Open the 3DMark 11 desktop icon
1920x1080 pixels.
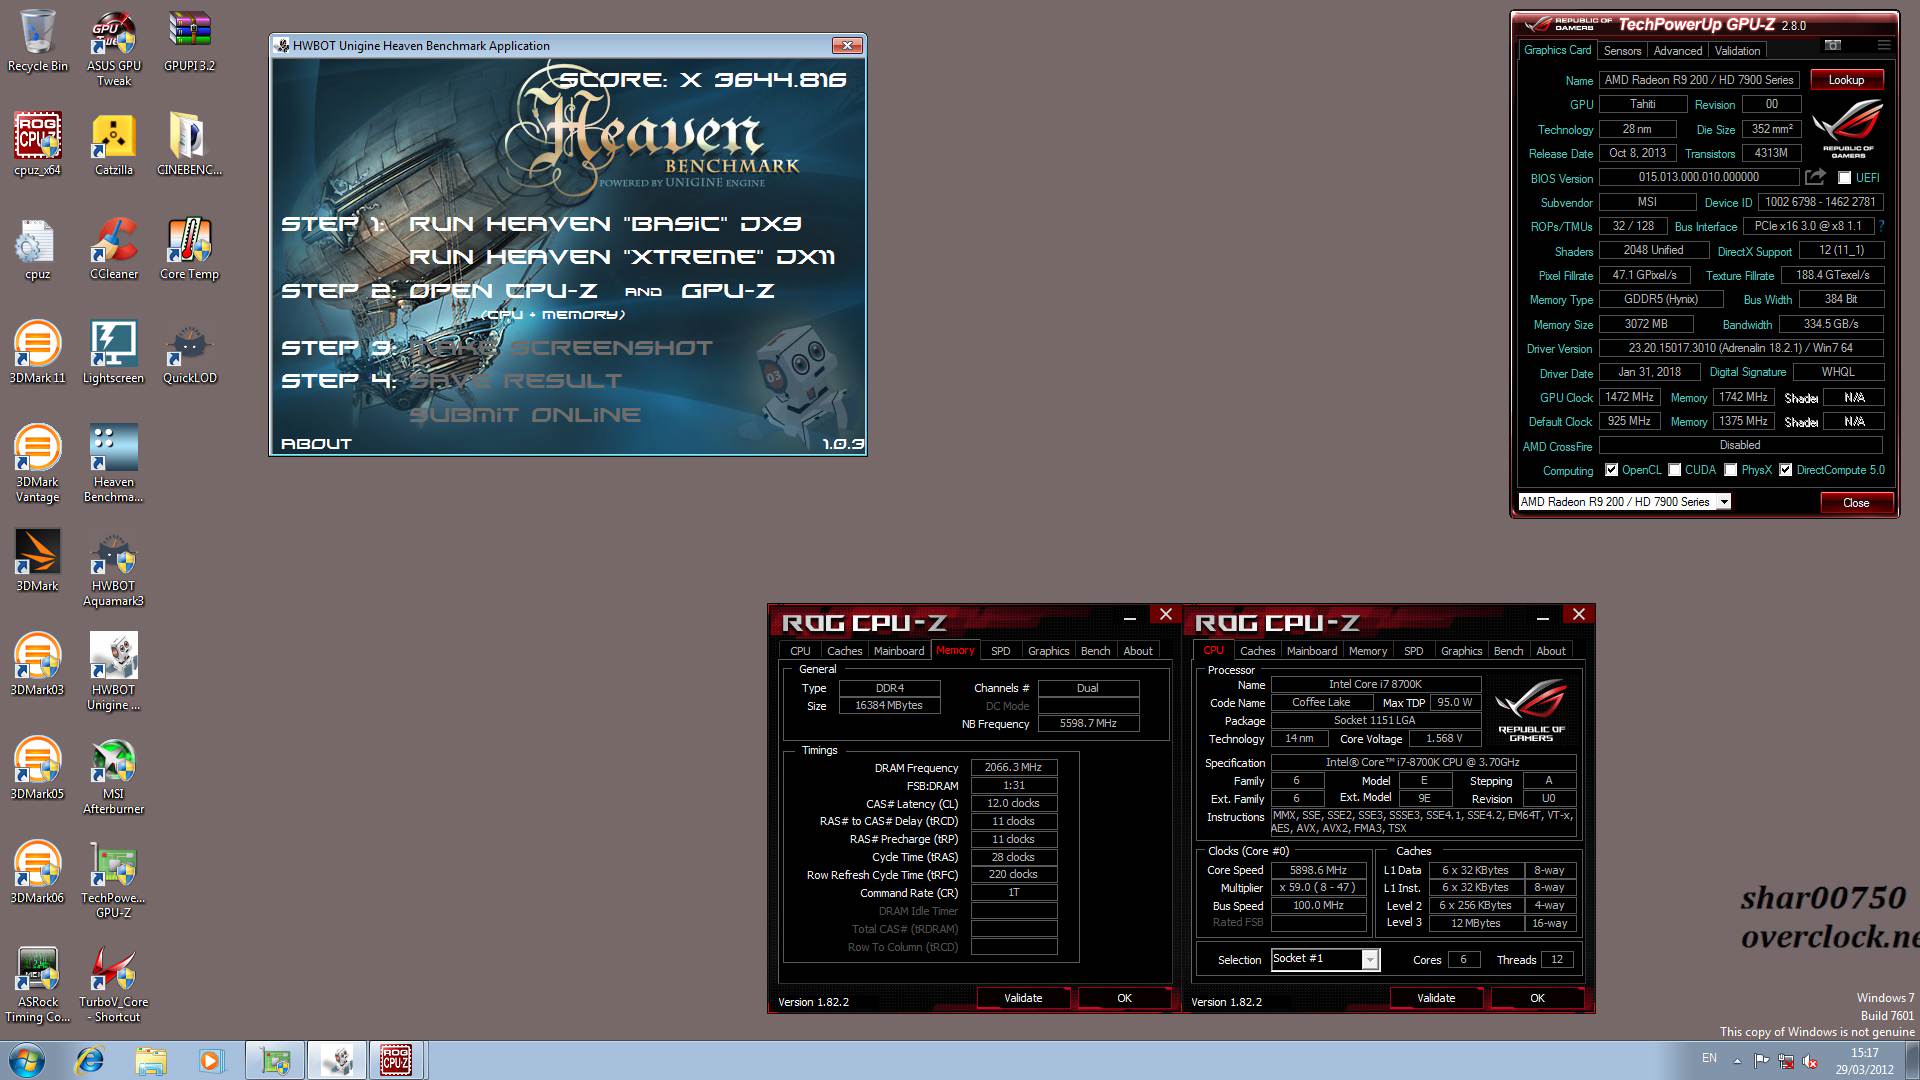[37, 353]
